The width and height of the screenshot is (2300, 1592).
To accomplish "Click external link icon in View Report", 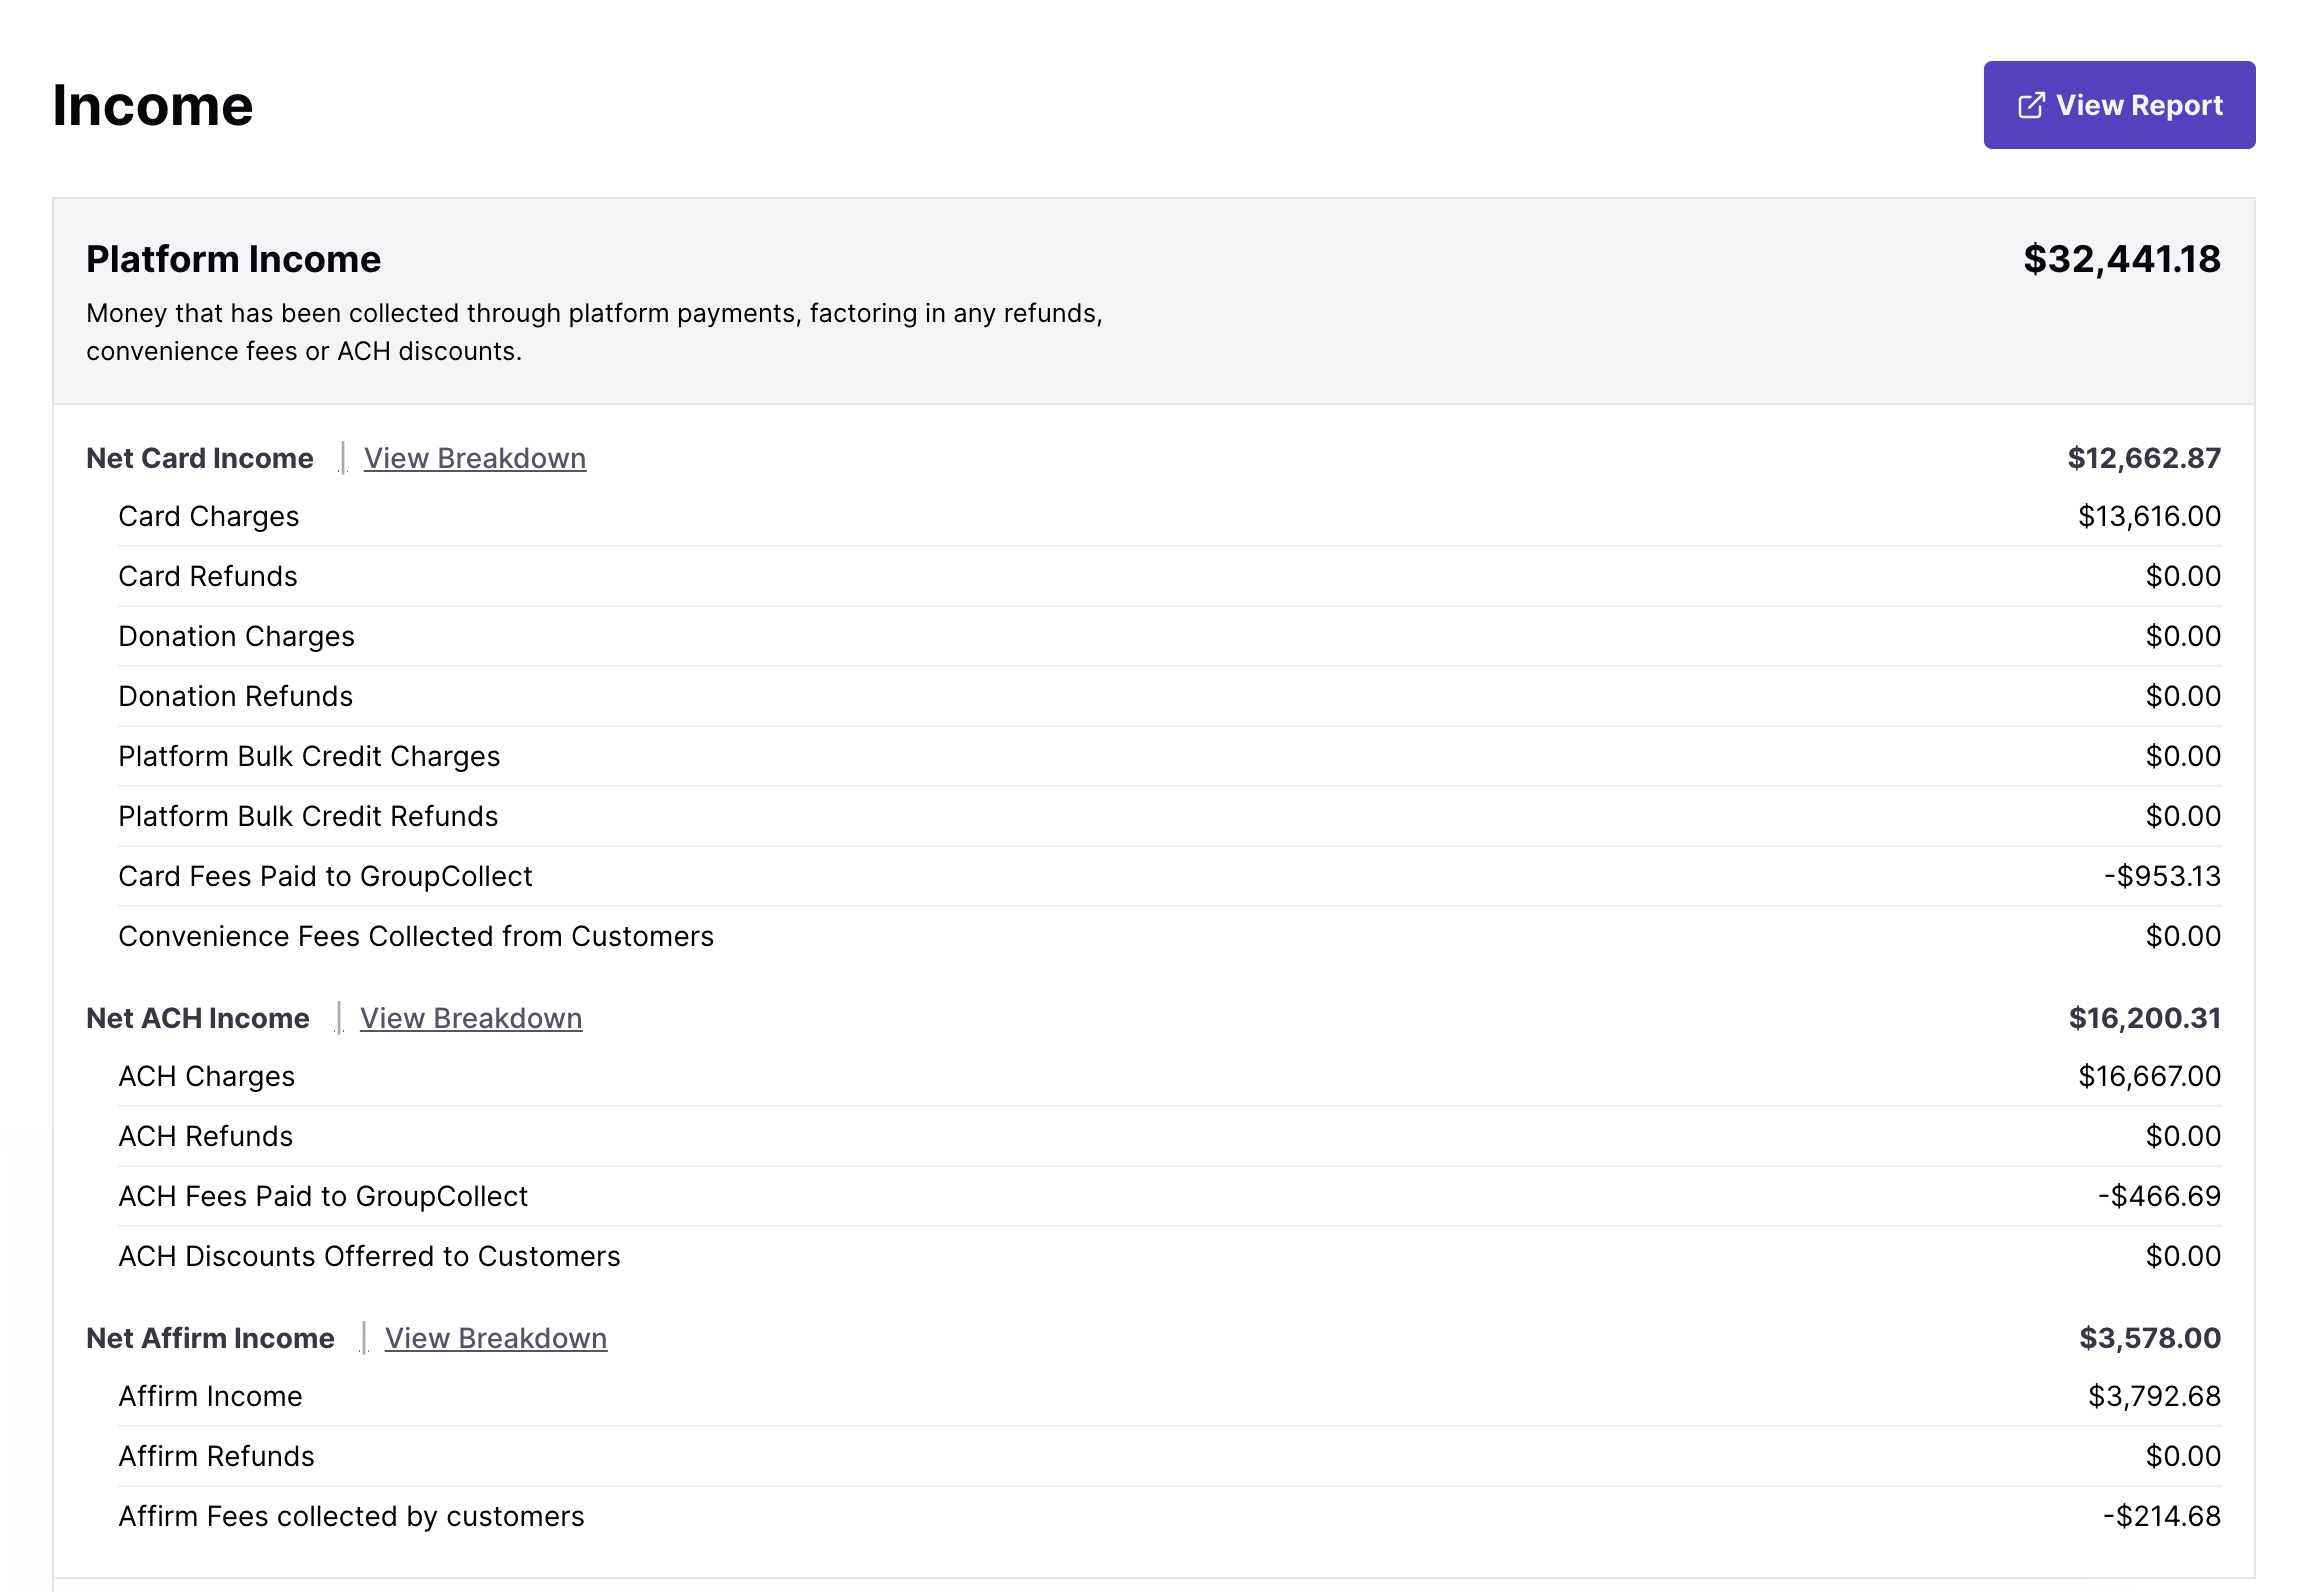I will coord(2030,105).
